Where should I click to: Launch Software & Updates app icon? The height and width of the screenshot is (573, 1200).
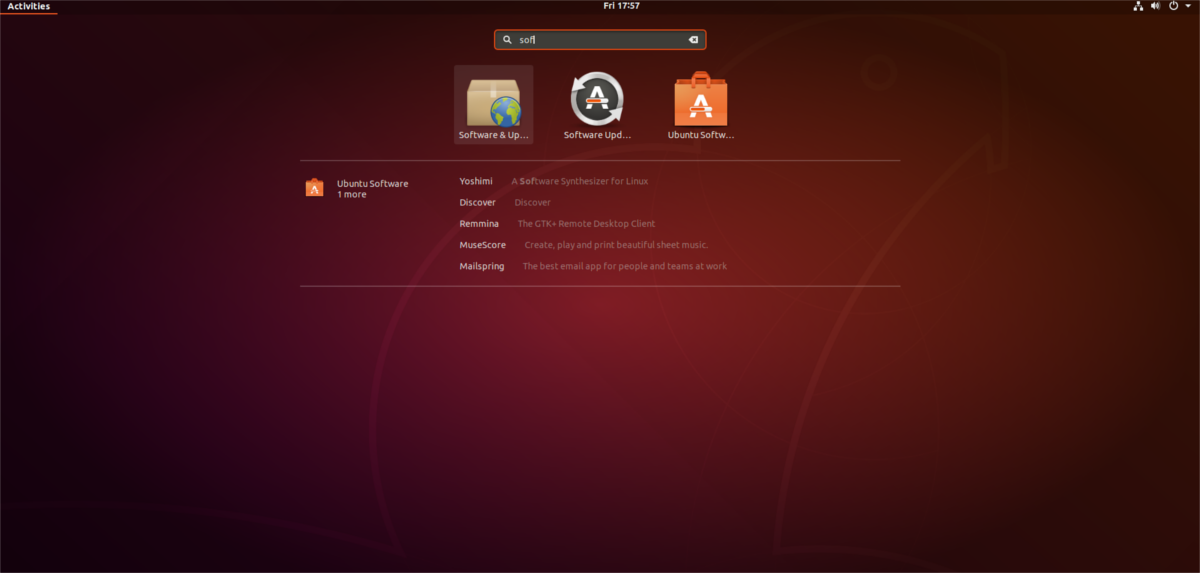click(493, 104)
